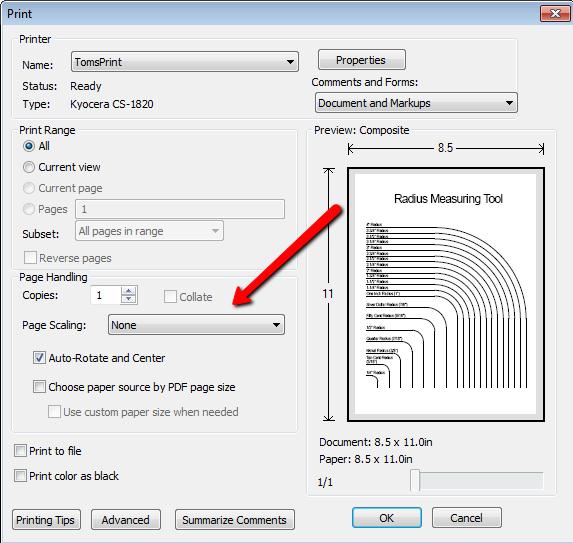Check the Print color as black option
The width and height of the screenshot is (573, 543).
point(20,476)
